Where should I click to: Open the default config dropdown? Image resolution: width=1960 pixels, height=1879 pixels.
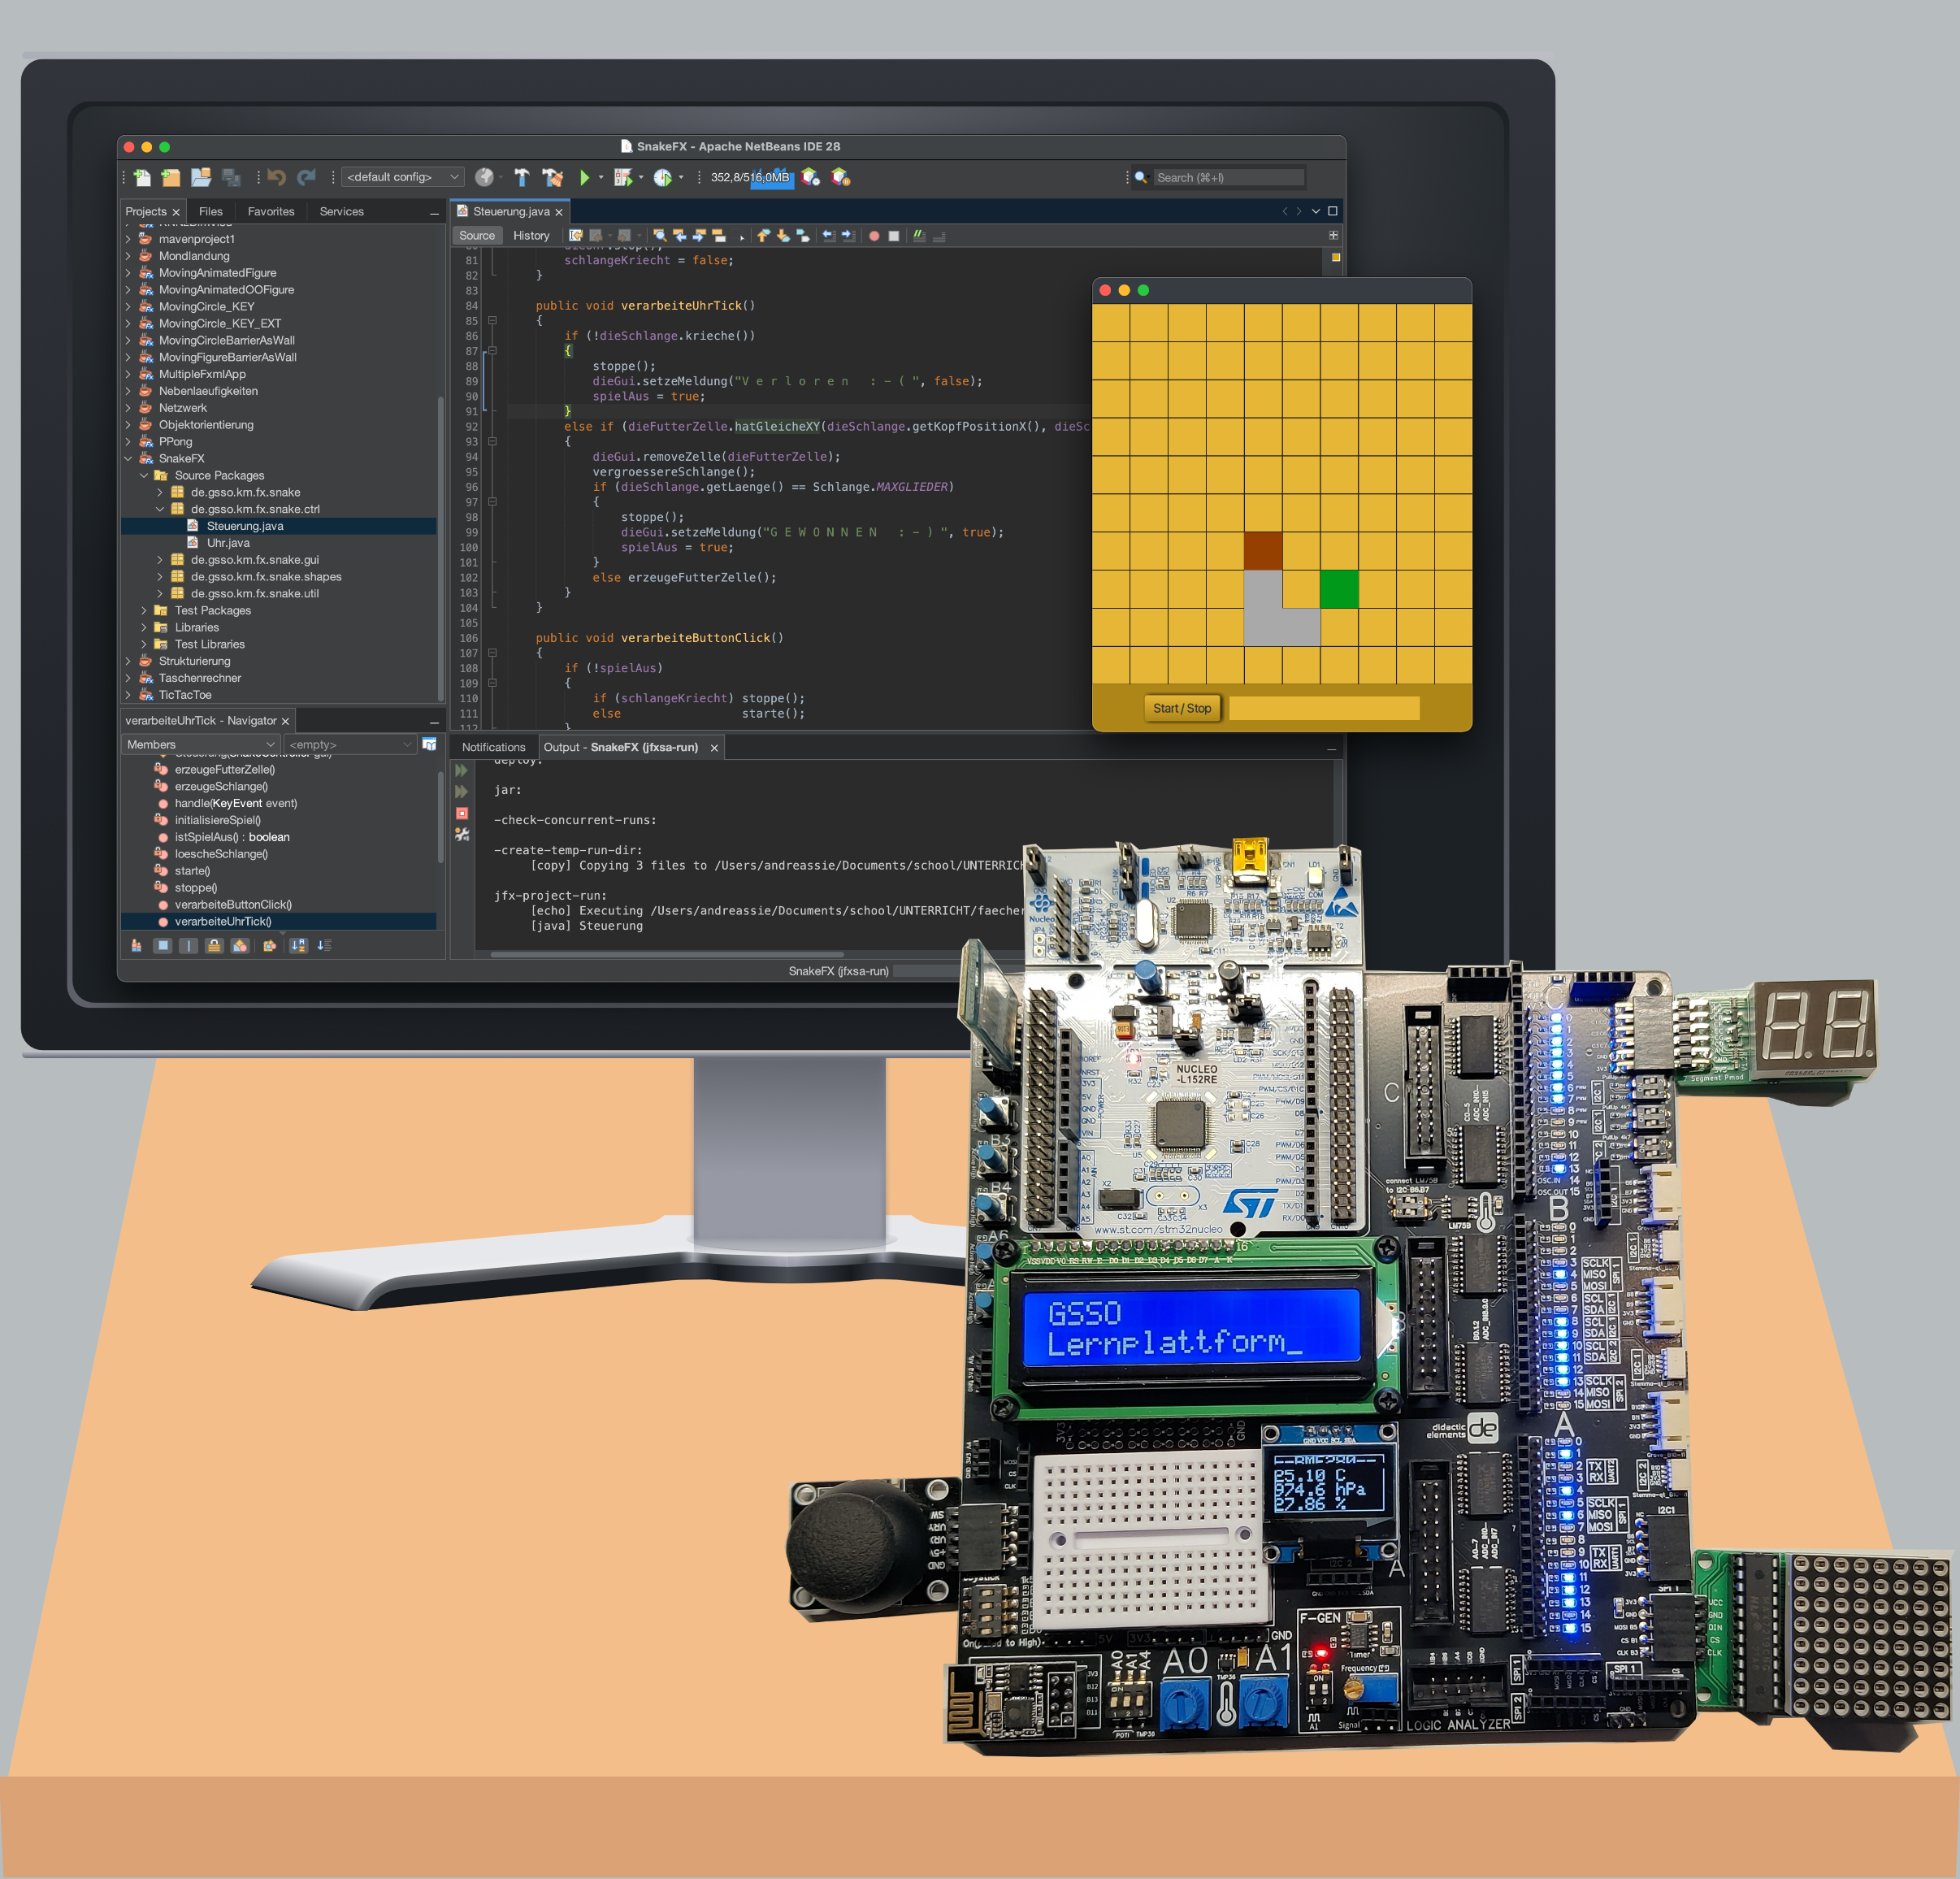(403, 177)
